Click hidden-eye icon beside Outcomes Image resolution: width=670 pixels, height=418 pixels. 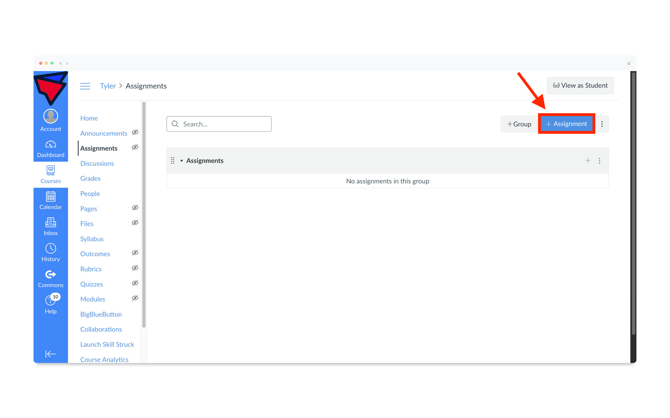[135, 253]
